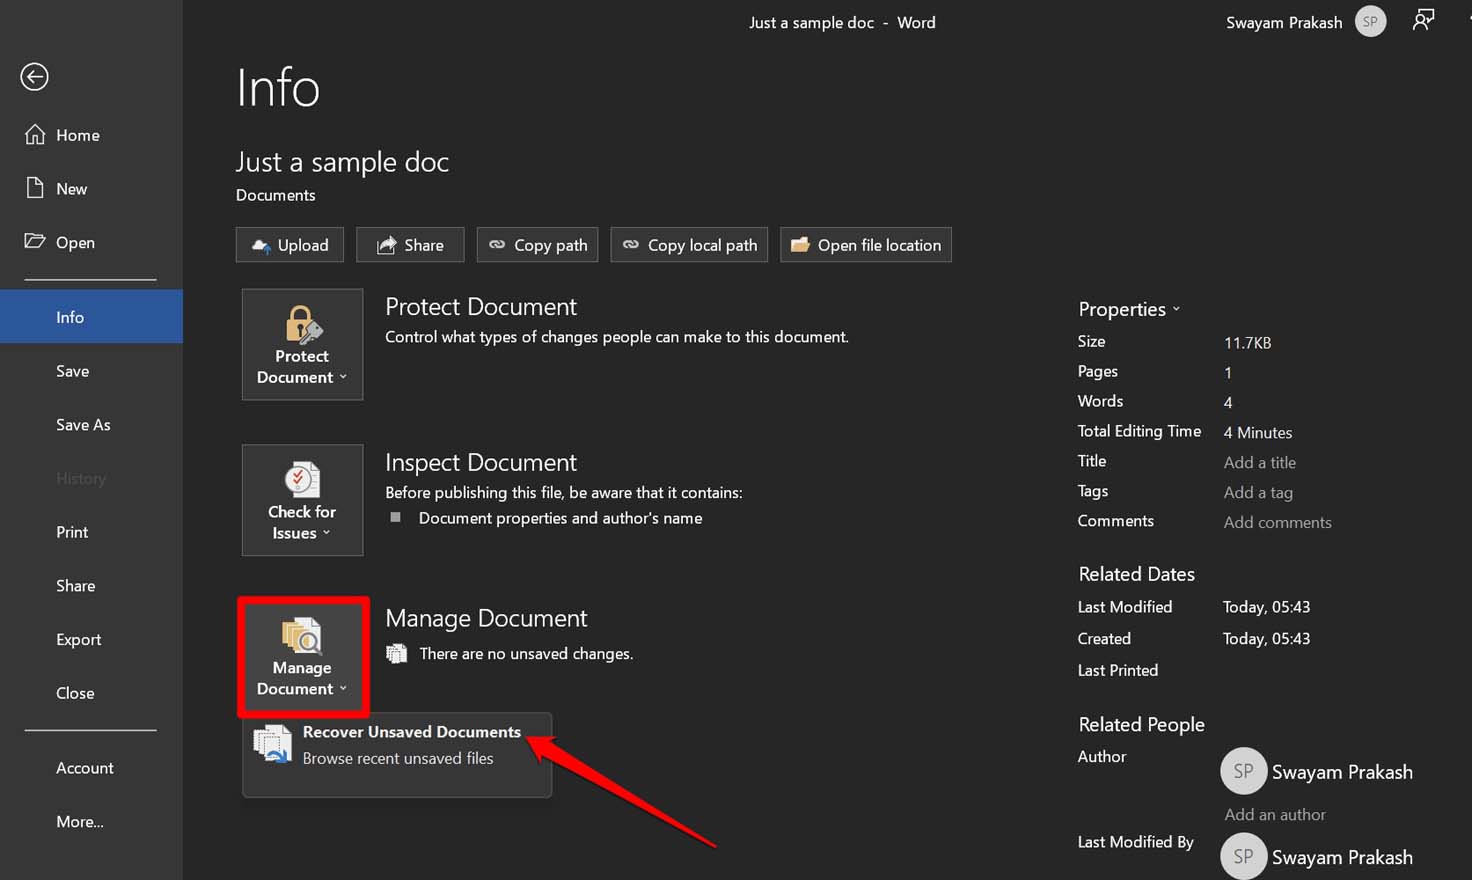Click the Add comments field
Screen dimensions: 1472x880
click(1277, 522)
